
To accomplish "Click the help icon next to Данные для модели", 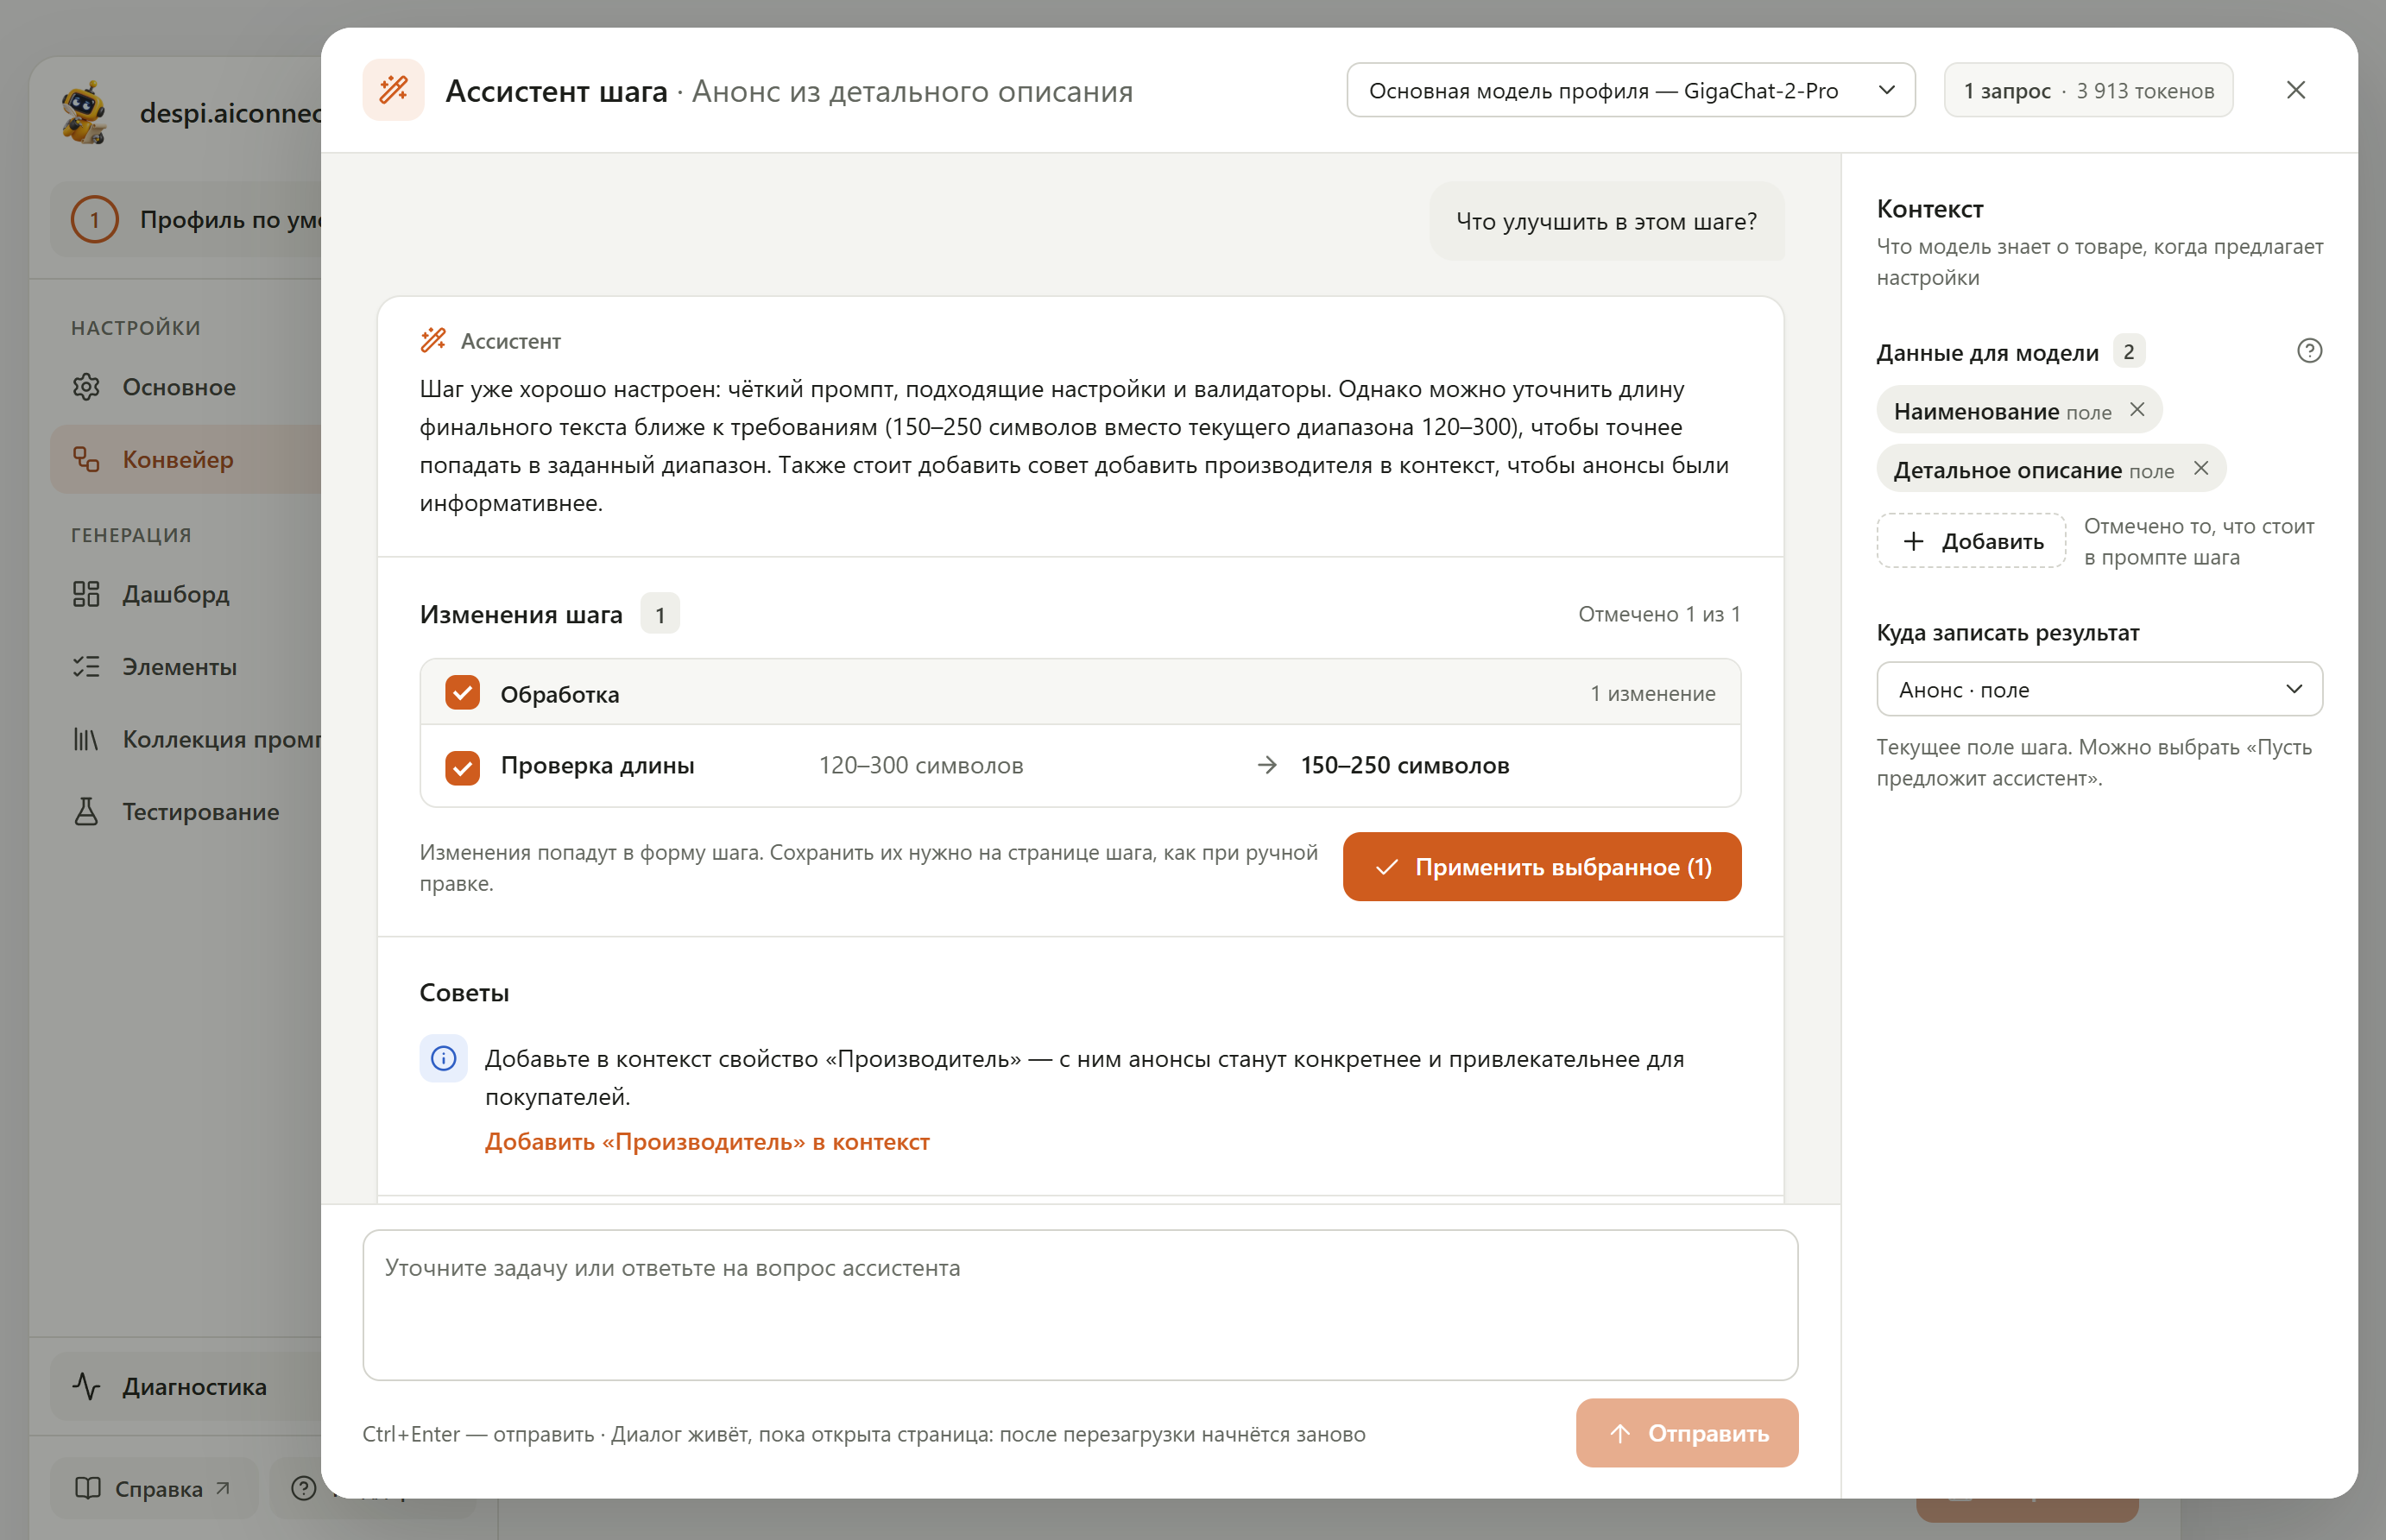I will pyautogui.click(x=2309, y=351).
